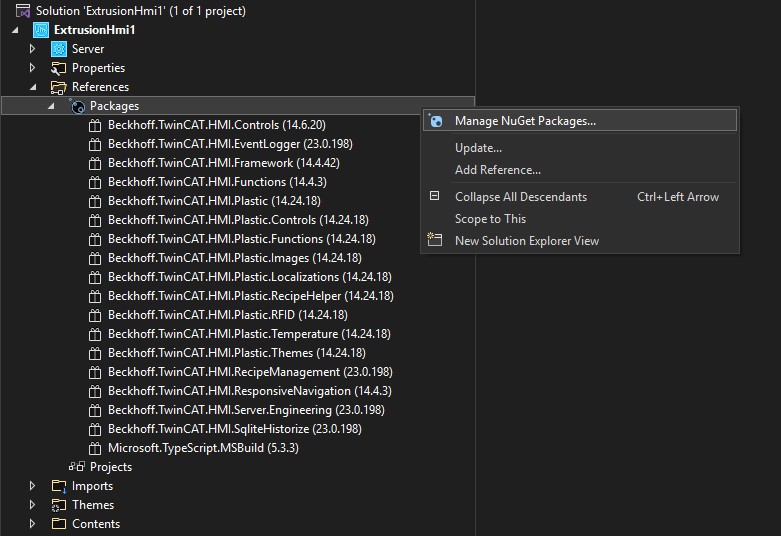Click package icon beside Beckhoff.TwinCAT.HMI.Plastic (14.24.18)

[x=95, y=201]
